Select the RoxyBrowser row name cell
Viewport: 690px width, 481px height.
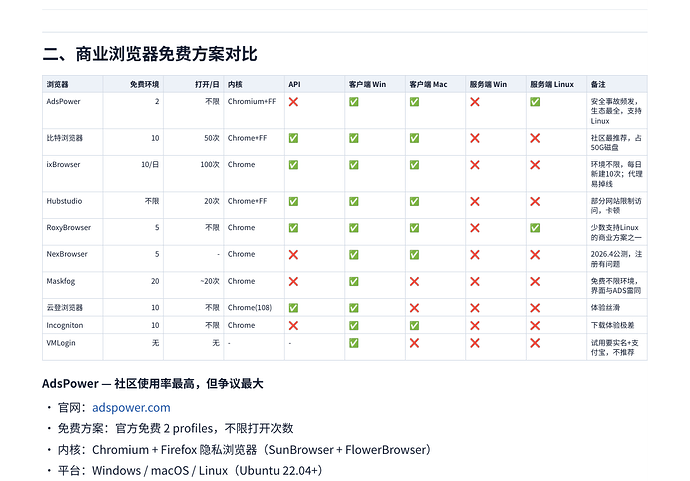coord(73,232)
